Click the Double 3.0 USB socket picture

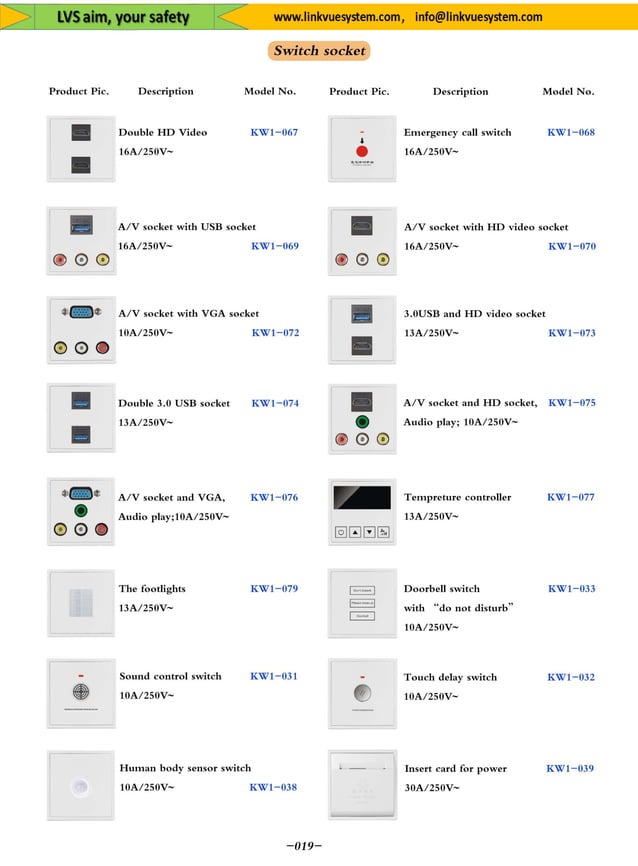(80, 418)
